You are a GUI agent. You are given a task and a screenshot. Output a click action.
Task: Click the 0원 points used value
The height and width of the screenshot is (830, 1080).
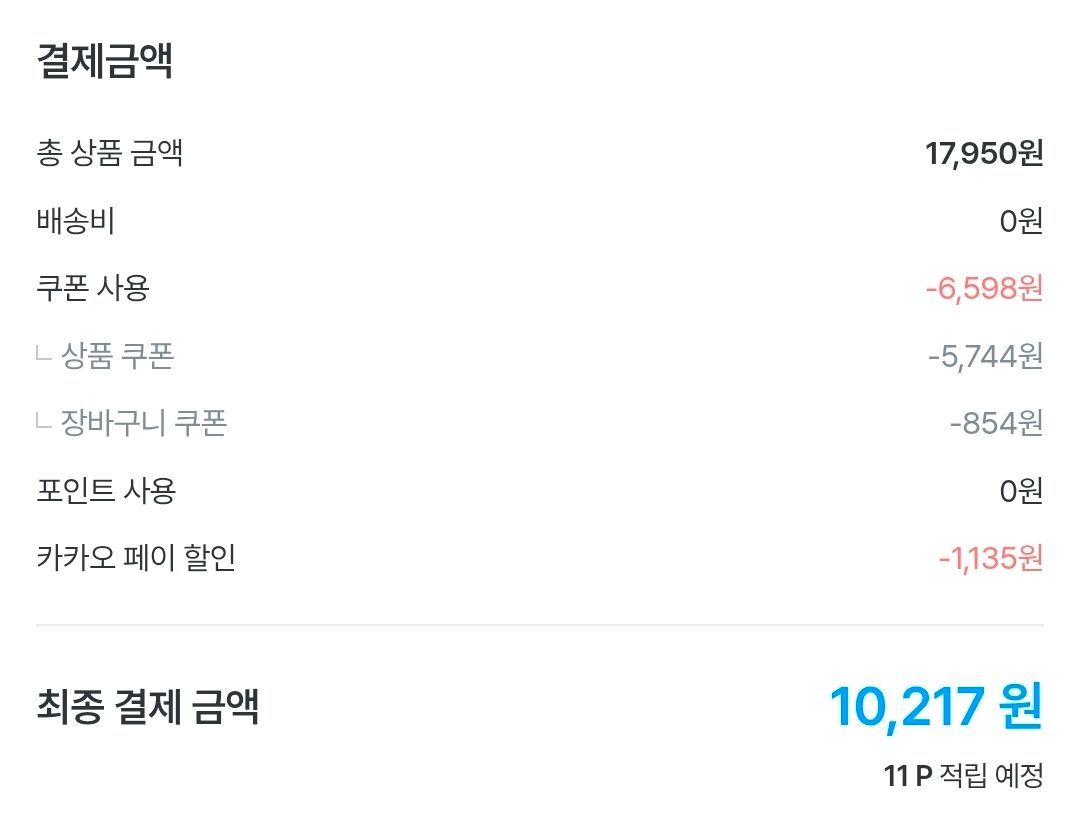1021,491
